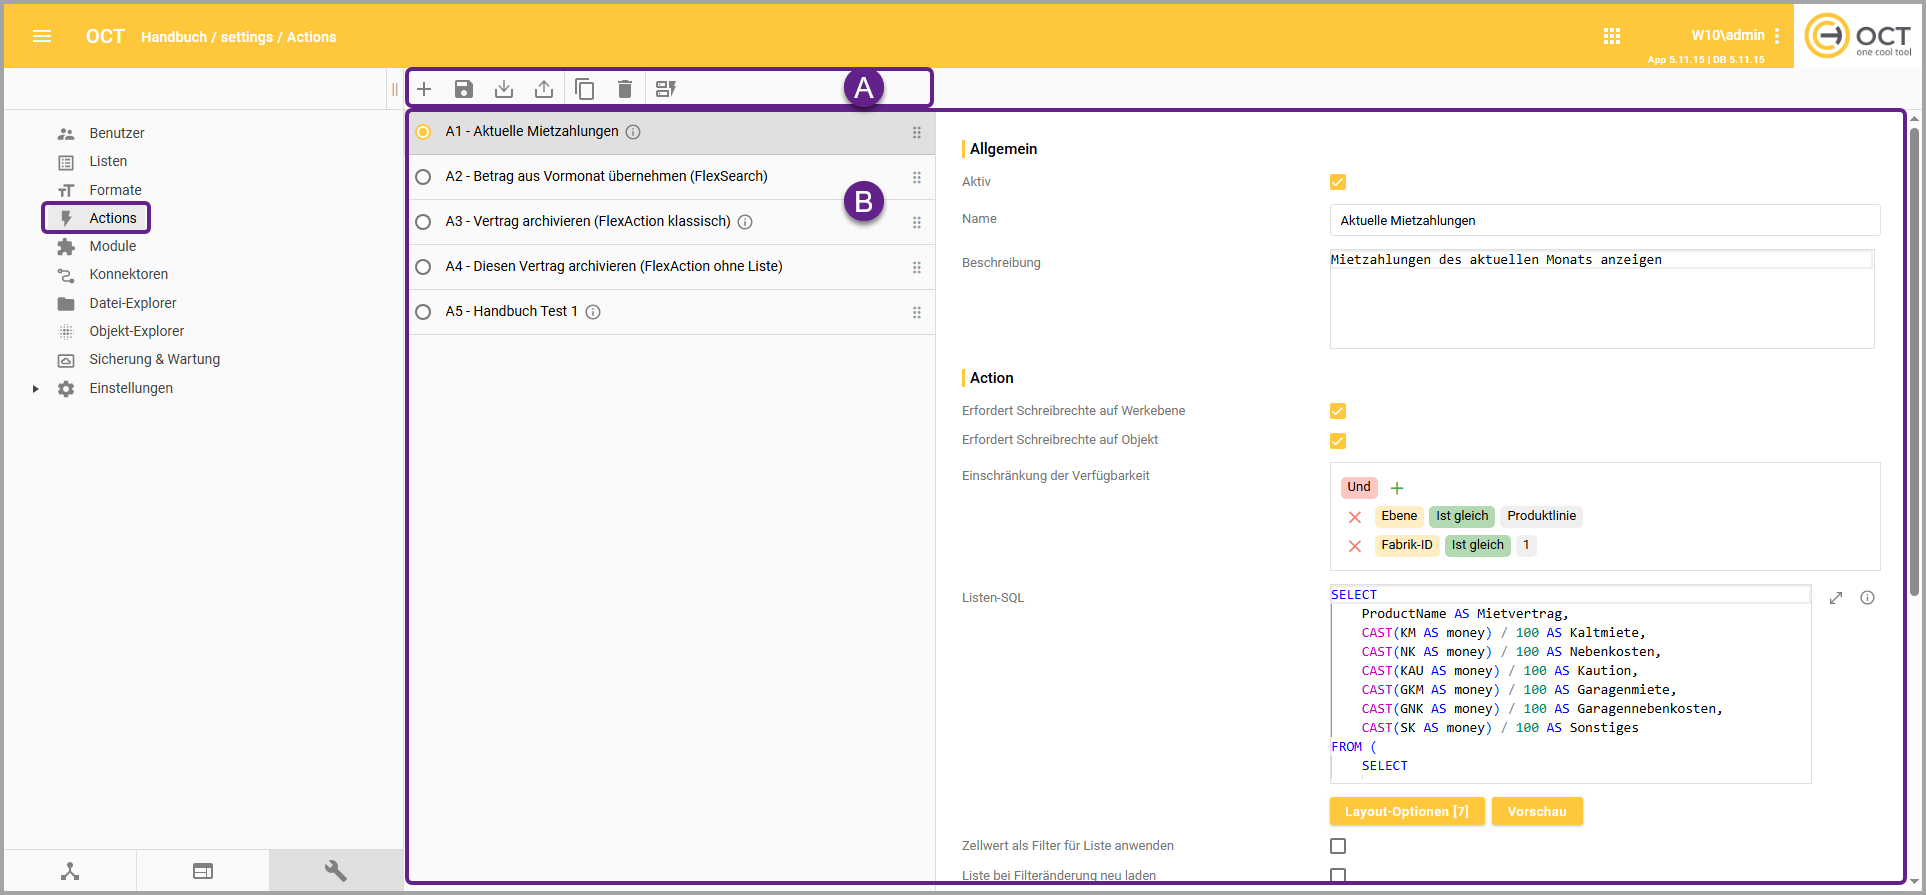Image resolution: width=1926 pixels, height=895 pixels.
Task: Open Datei-Explorer in the sidebar
Action: (x=132, y=303)
